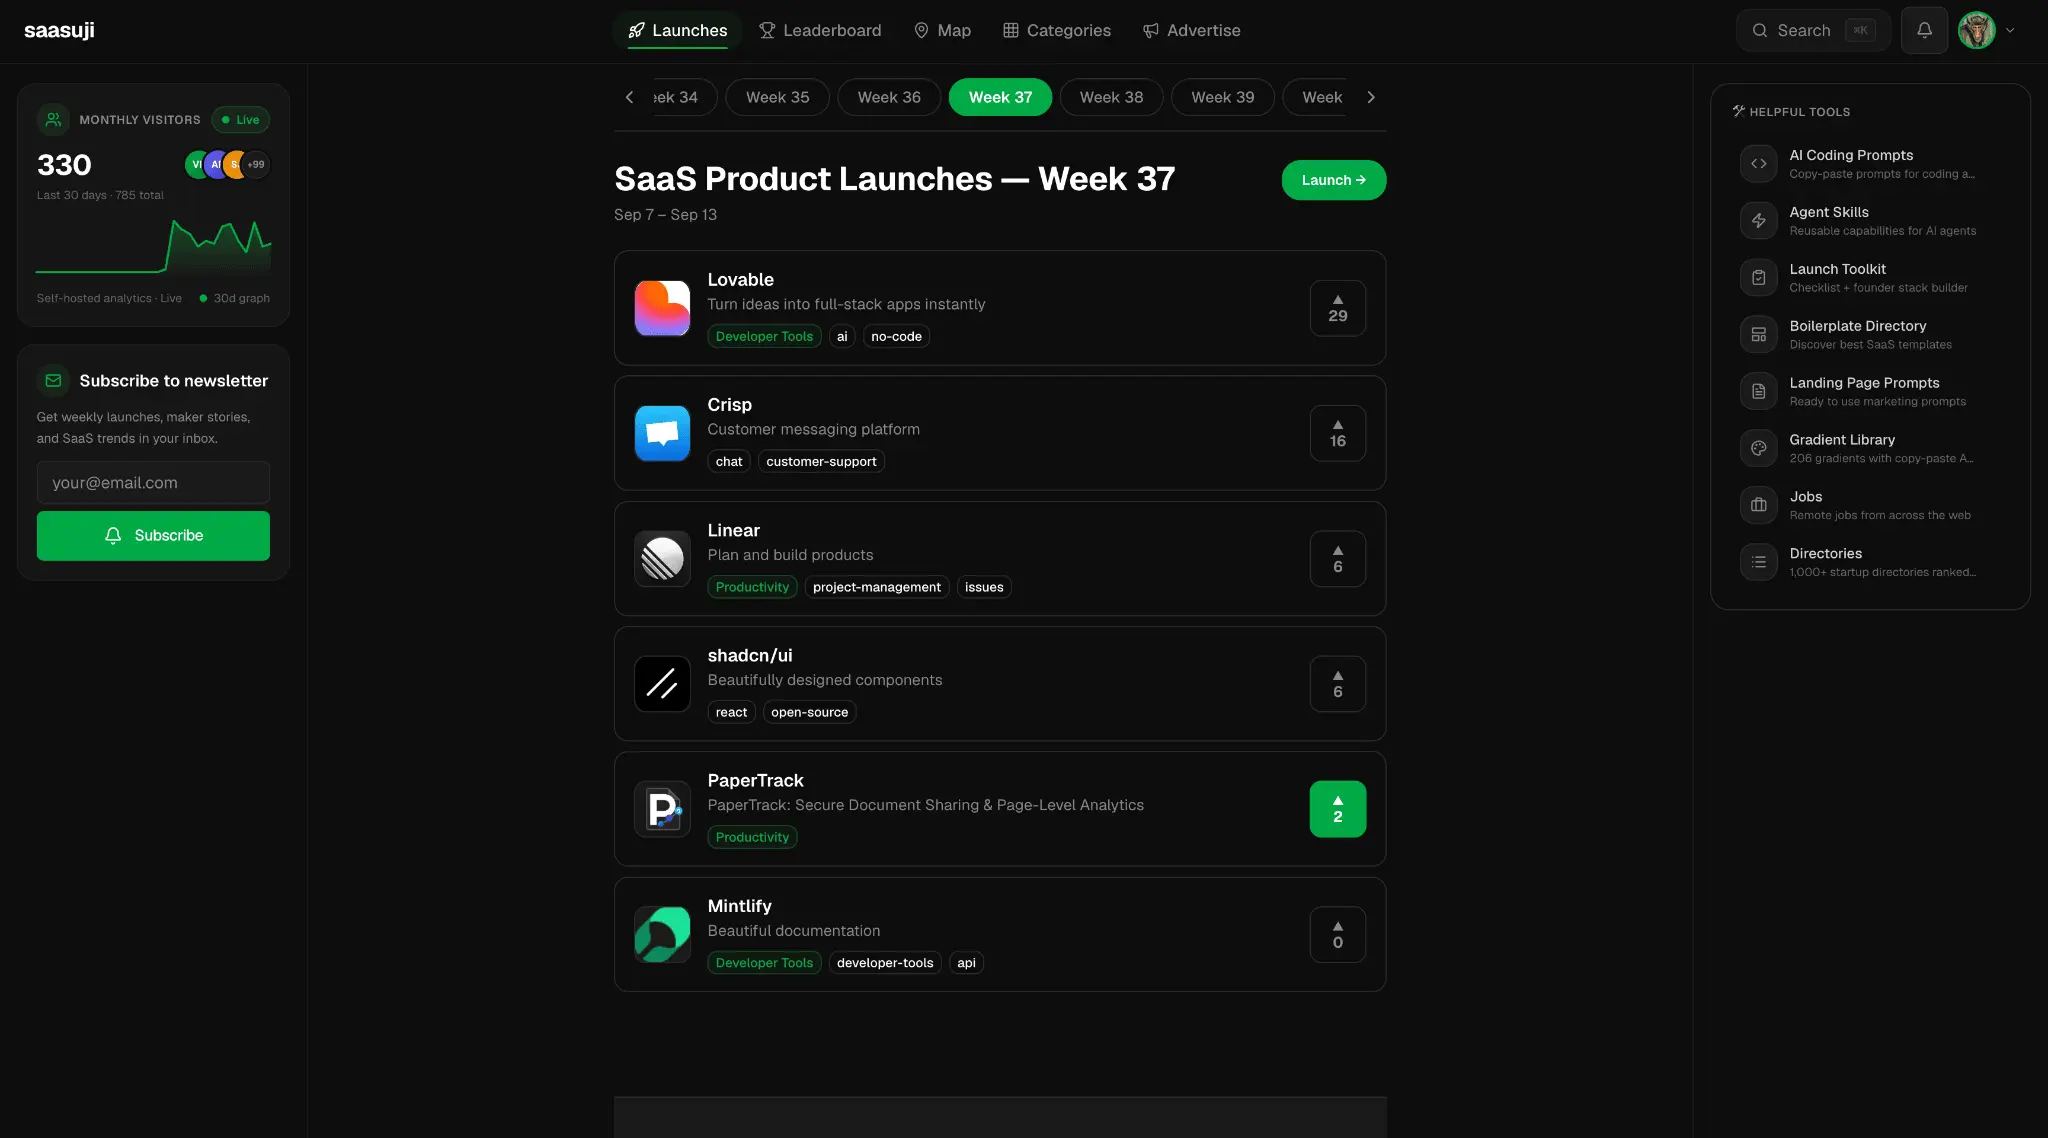Open the Gradient Library palette icon
Image resolution: width=2048 pixels, height=1138 pixels.
click(x=1758, y=448)
